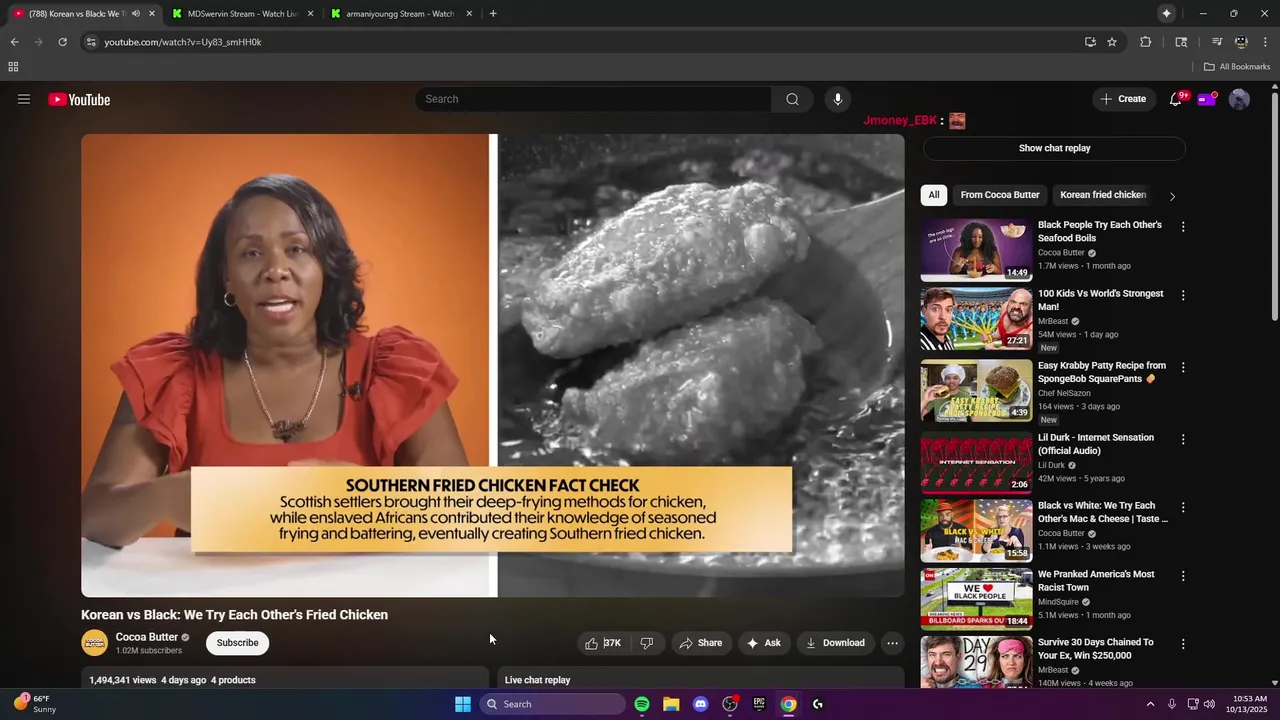
Task: Show chat replay
Action: pos(1054,148)
